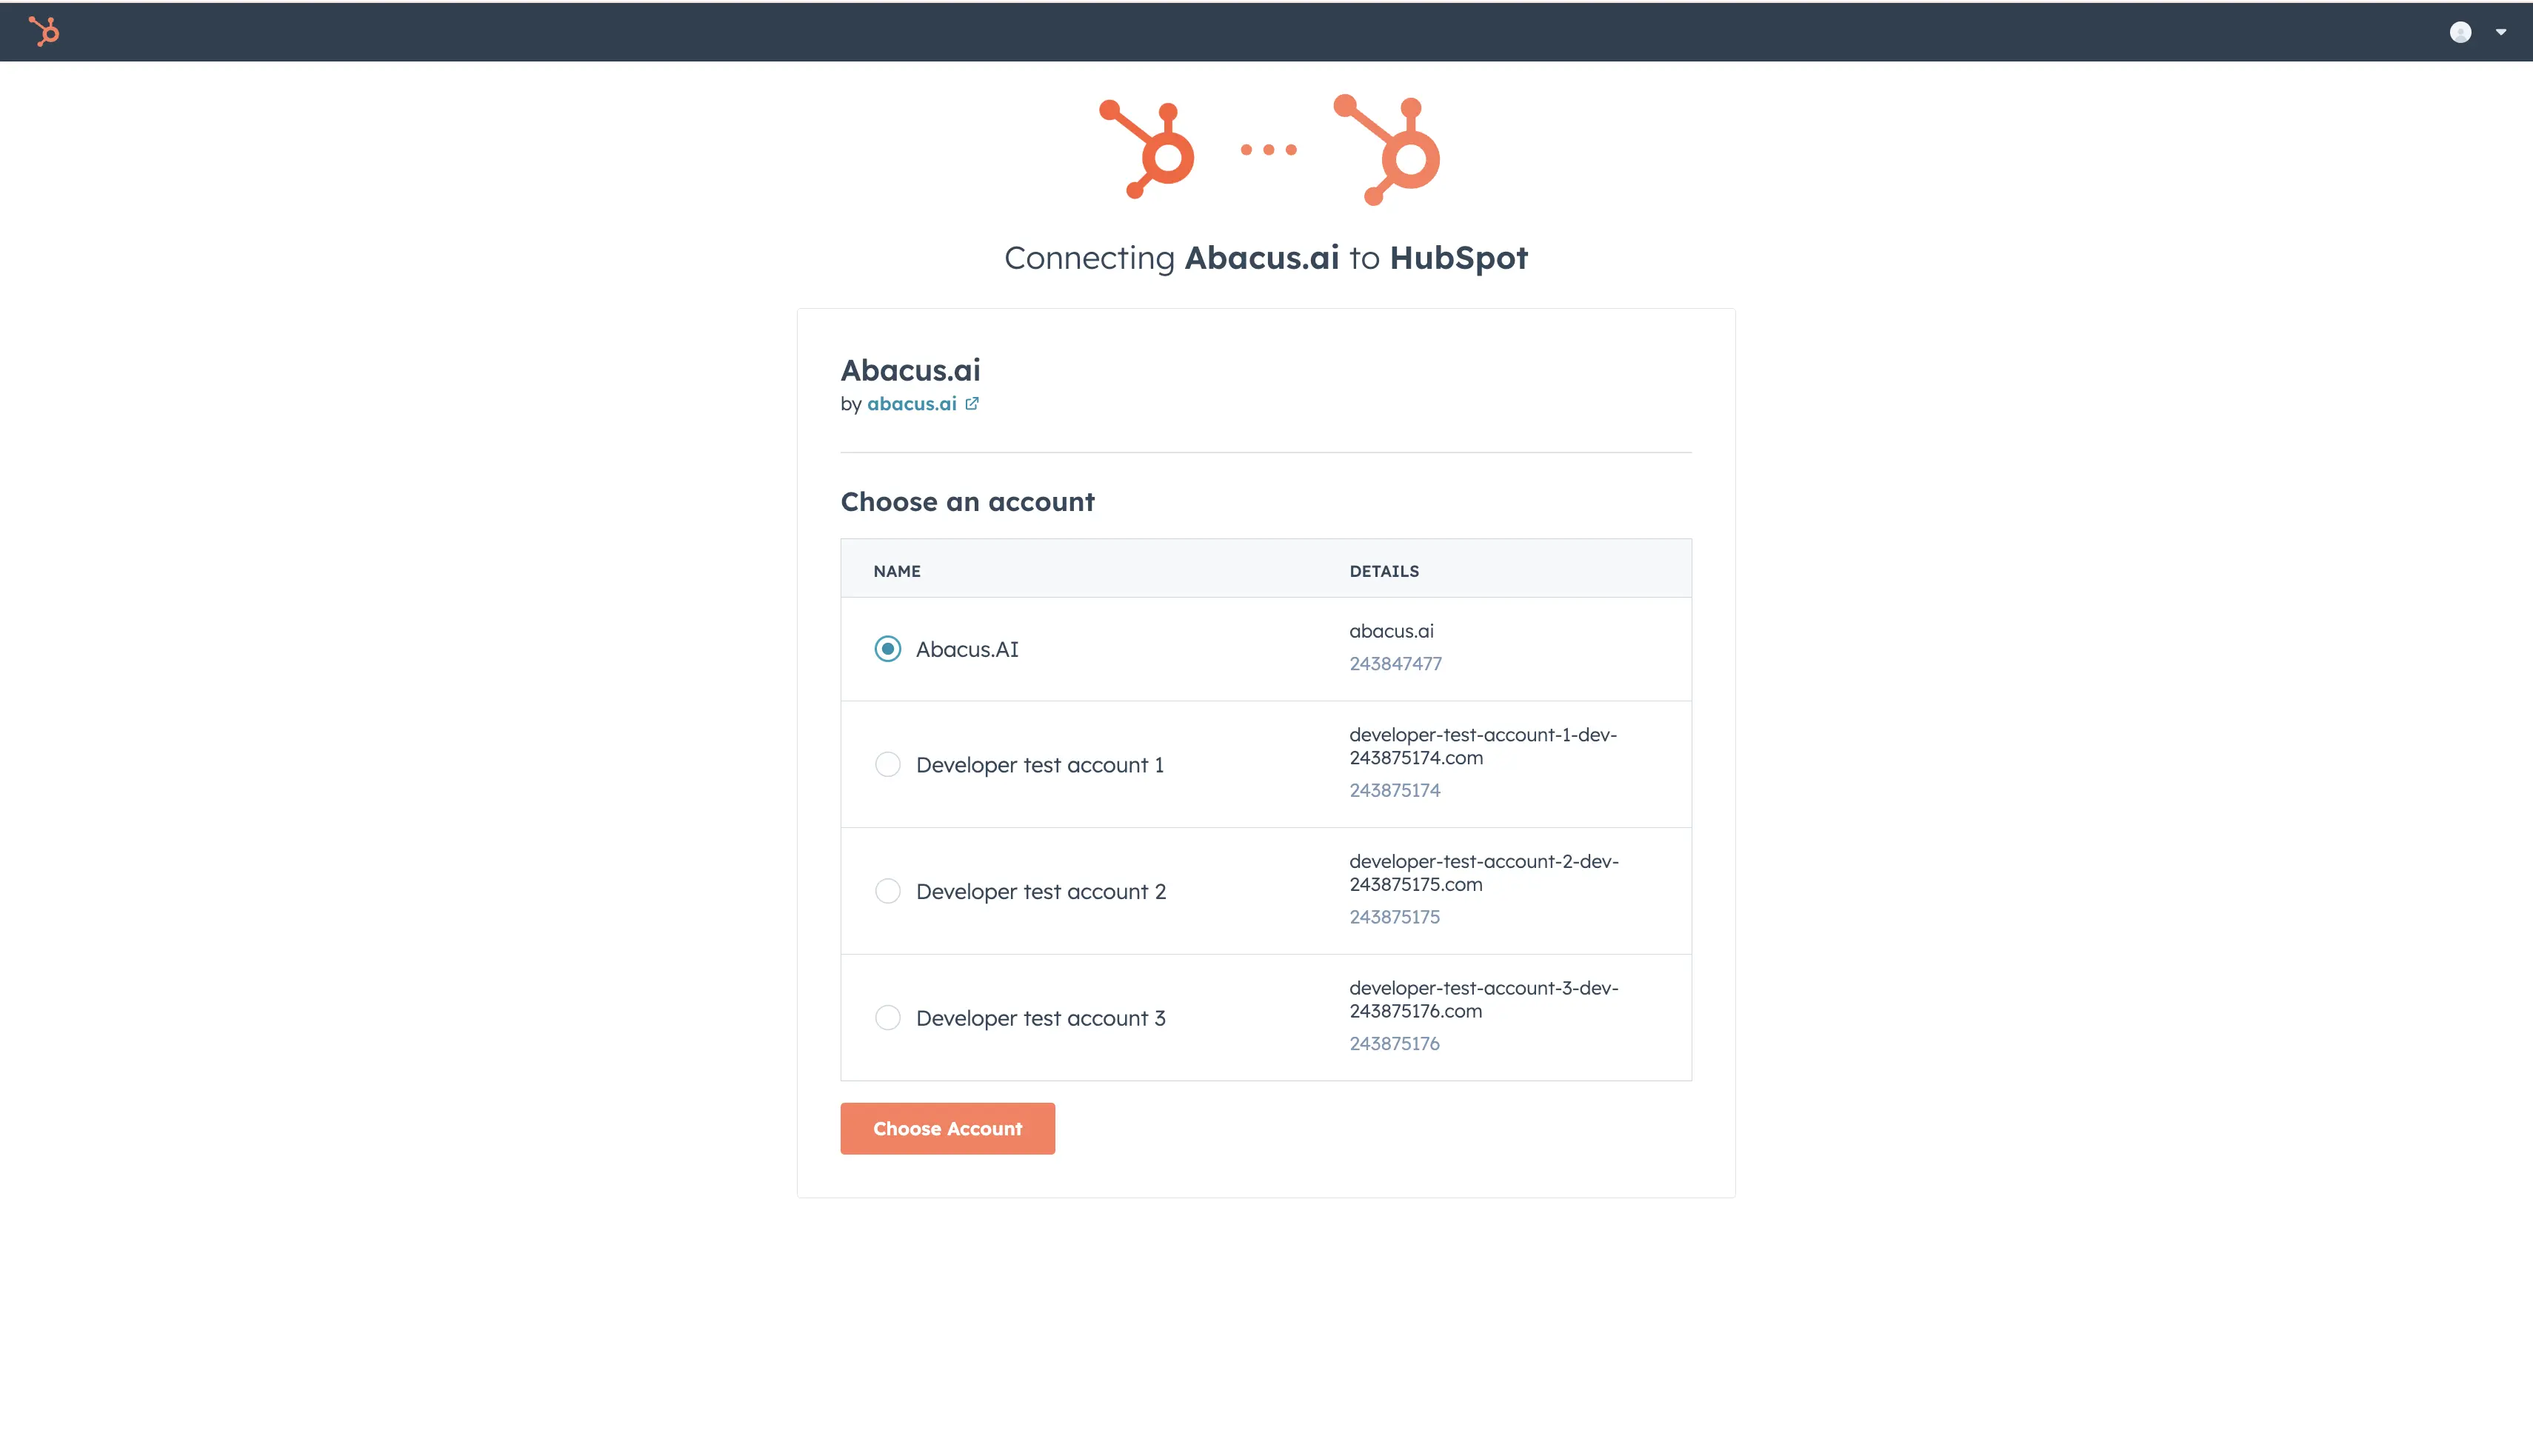The image size is (2533, 1456).
Task: Select Developer test account 2 radio button
Action: (887, 891)
